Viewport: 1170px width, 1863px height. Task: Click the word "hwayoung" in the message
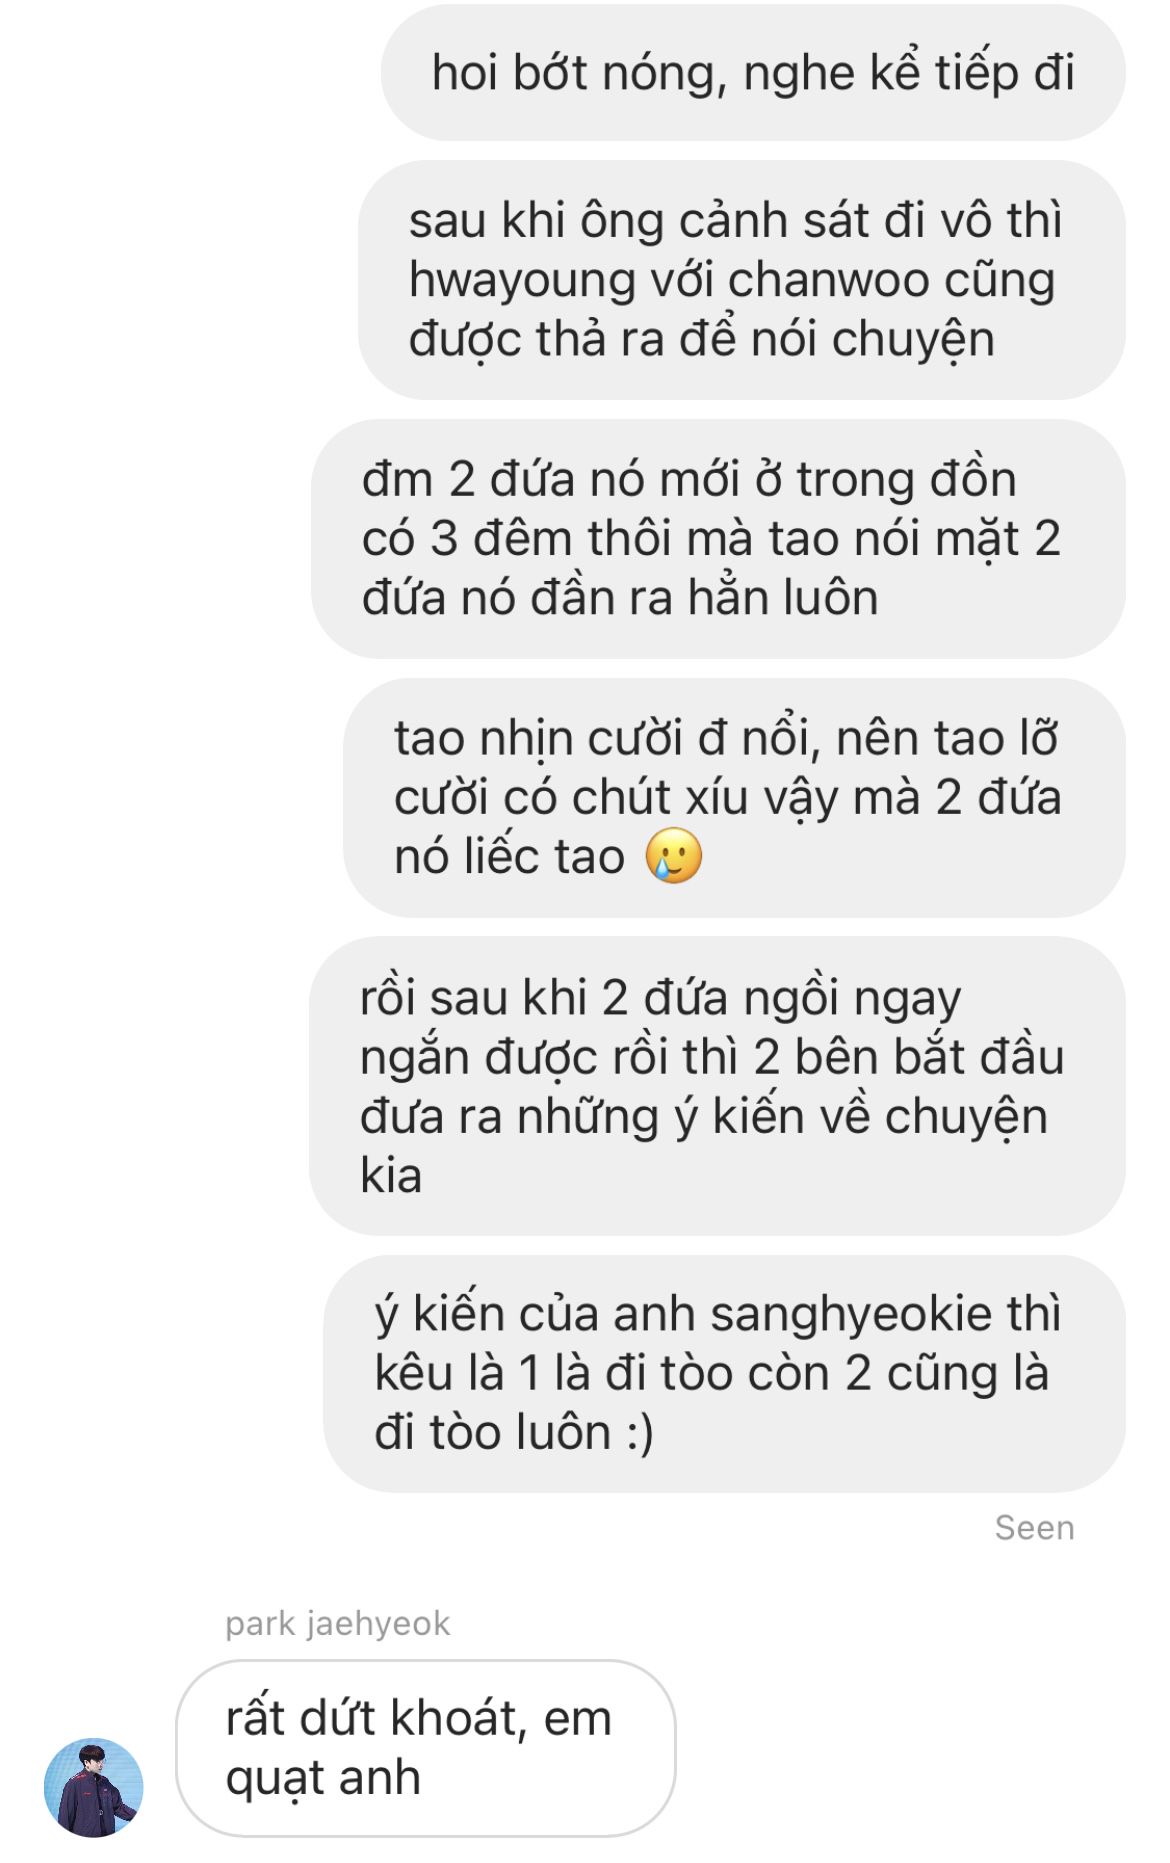pyautogui.click(x=522, y=281)
